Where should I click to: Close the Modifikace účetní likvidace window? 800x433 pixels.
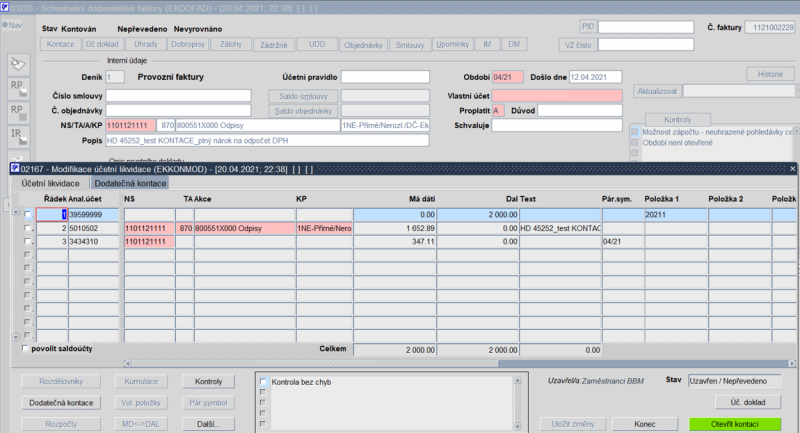pos(792,169)
